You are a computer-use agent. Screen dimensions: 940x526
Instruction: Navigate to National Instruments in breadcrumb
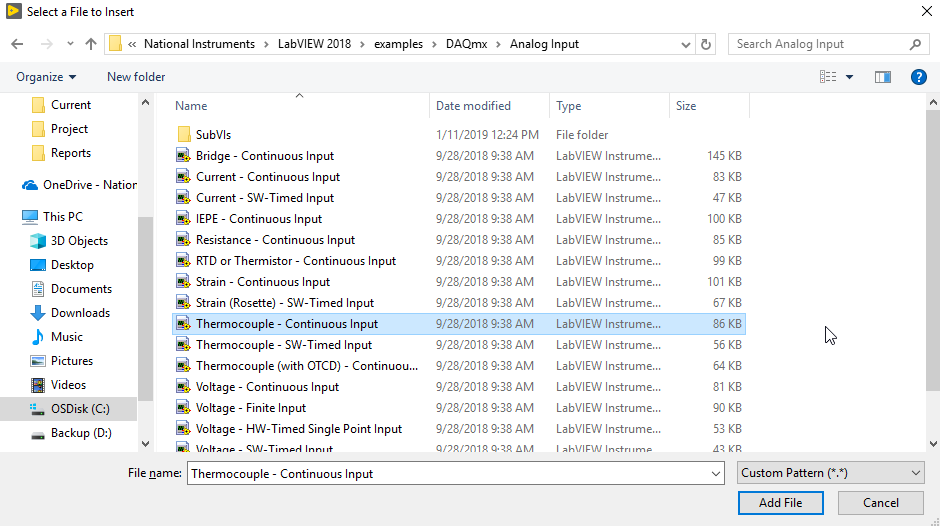pos(199,44)
